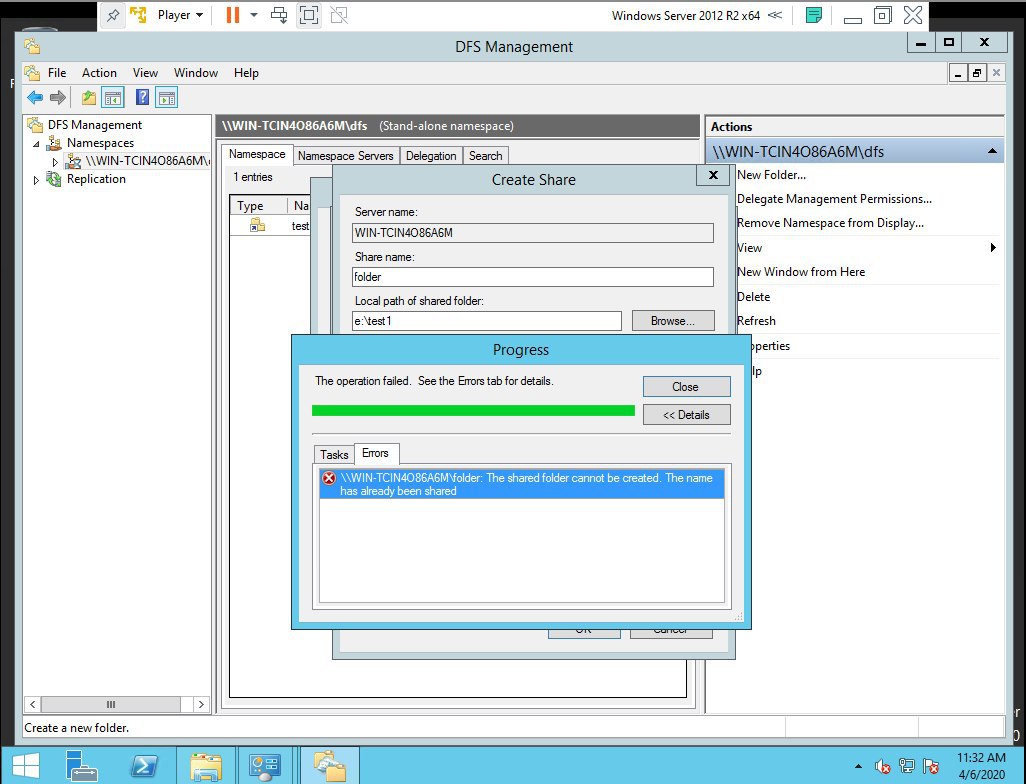Open the Help menu

pos(246,73)
